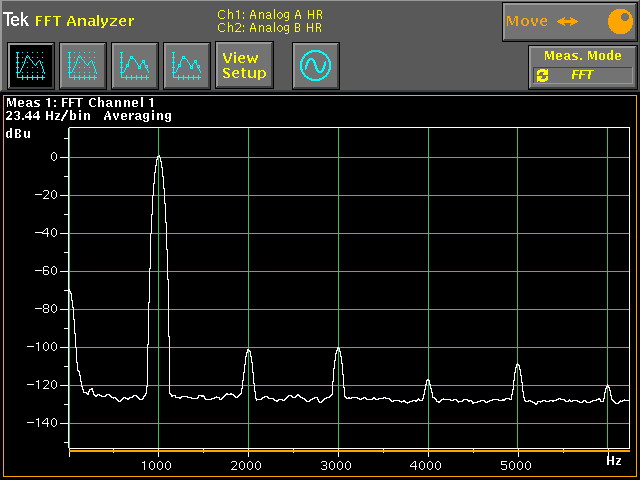The image size is (640, 480).
Task: Open the View Setup button
Action: pyautogui.click(x=243, y=66)
